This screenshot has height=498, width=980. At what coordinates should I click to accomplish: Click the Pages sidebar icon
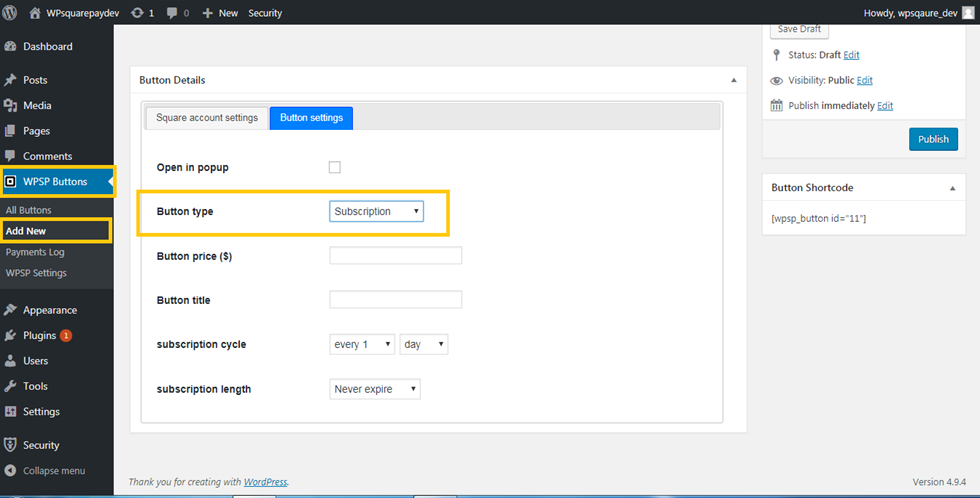tap(10, 131)
